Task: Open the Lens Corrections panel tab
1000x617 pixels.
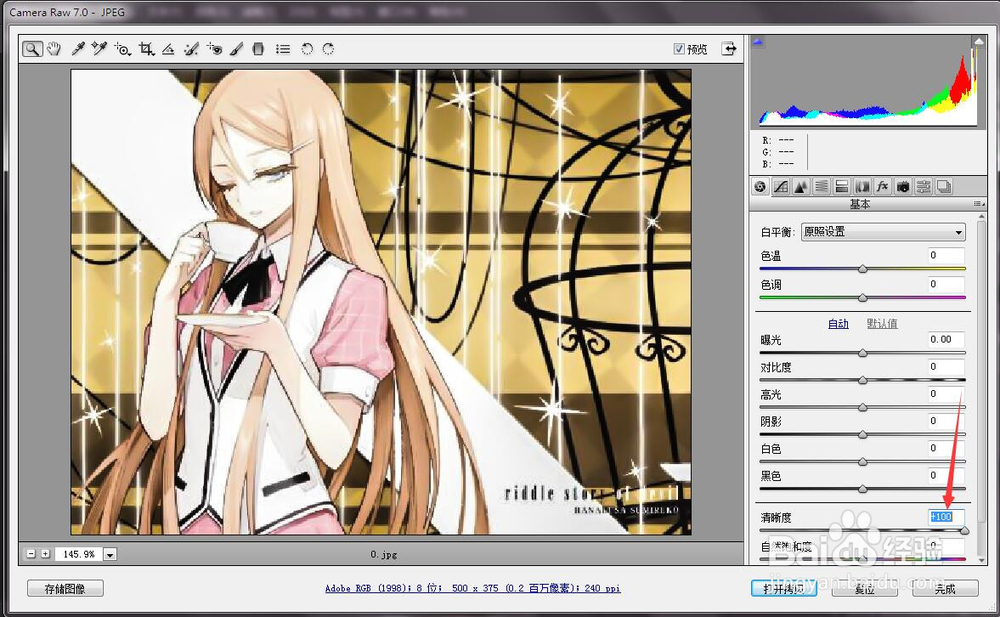Action: click(862, 186)
